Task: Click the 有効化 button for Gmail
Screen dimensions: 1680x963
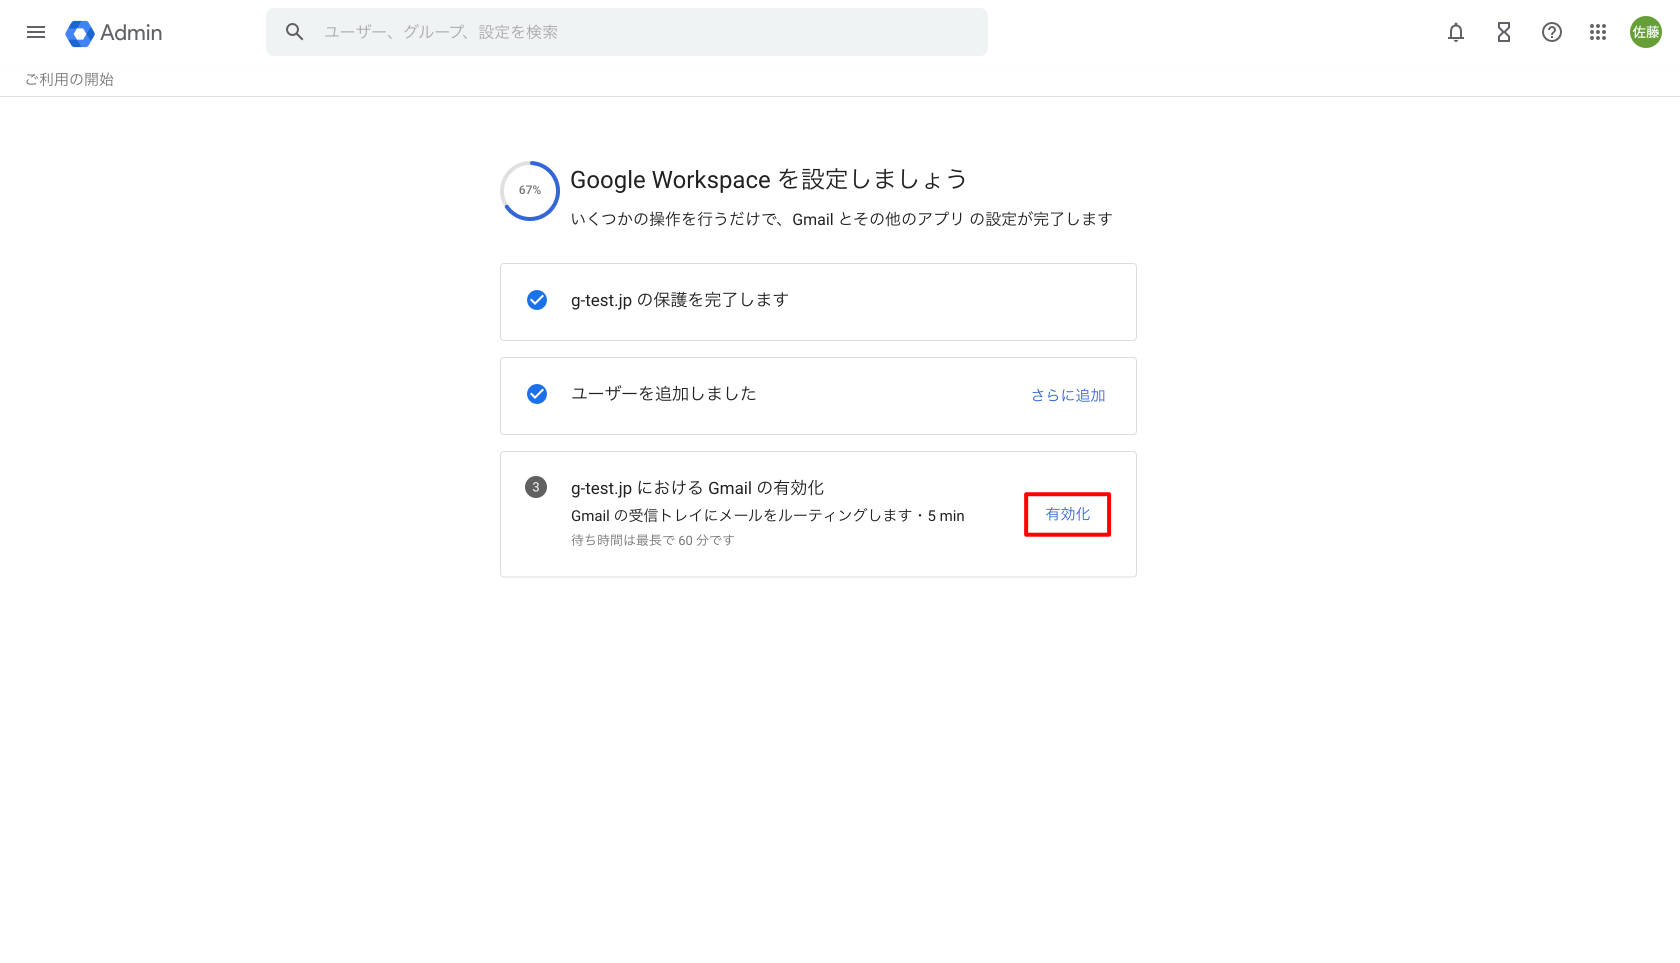Action: [x=1068, y=514]
